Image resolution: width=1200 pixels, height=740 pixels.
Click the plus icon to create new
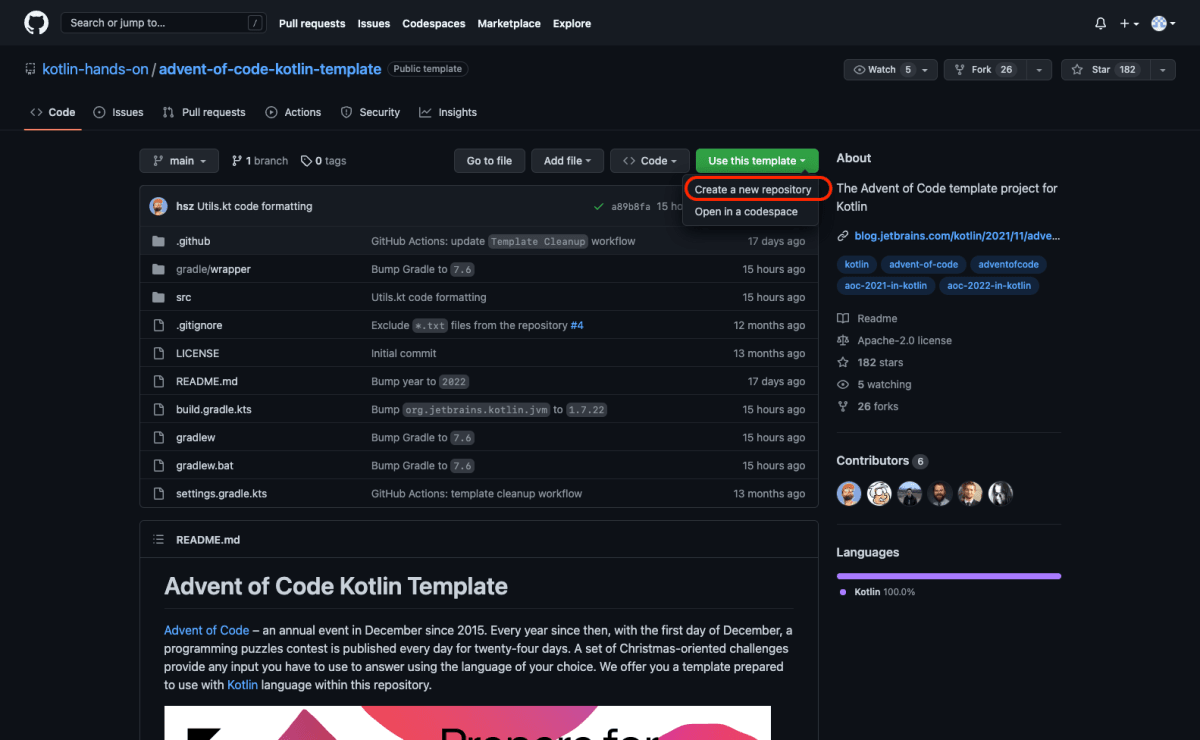[1125, 22]
